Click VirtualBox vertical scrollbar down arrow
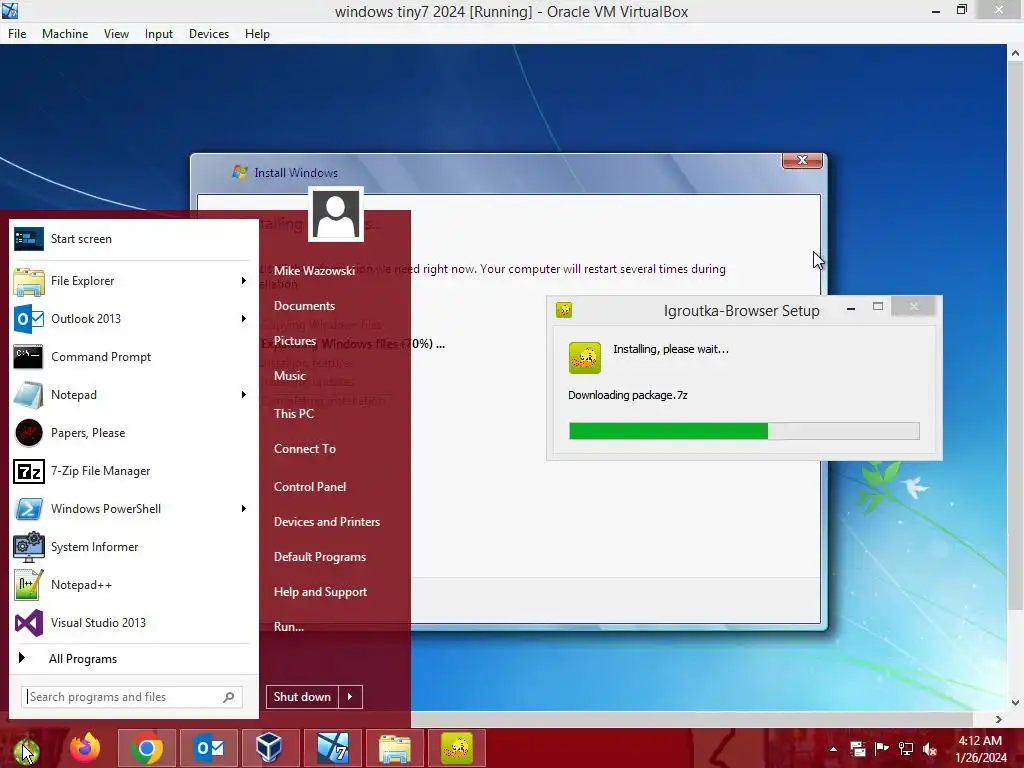 [x=1015, y=703]
